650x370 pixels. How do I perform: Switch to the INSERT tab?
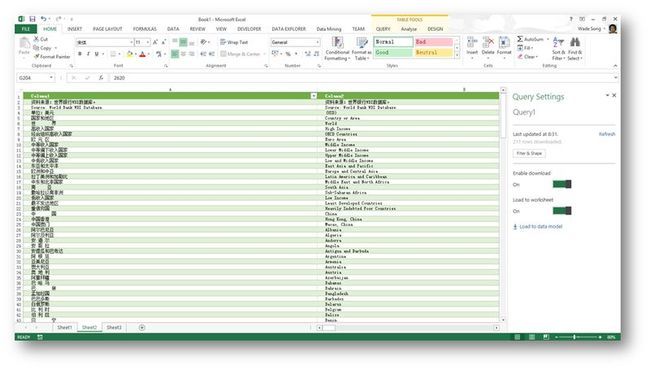pyautogui.click(x=75, y=29)
